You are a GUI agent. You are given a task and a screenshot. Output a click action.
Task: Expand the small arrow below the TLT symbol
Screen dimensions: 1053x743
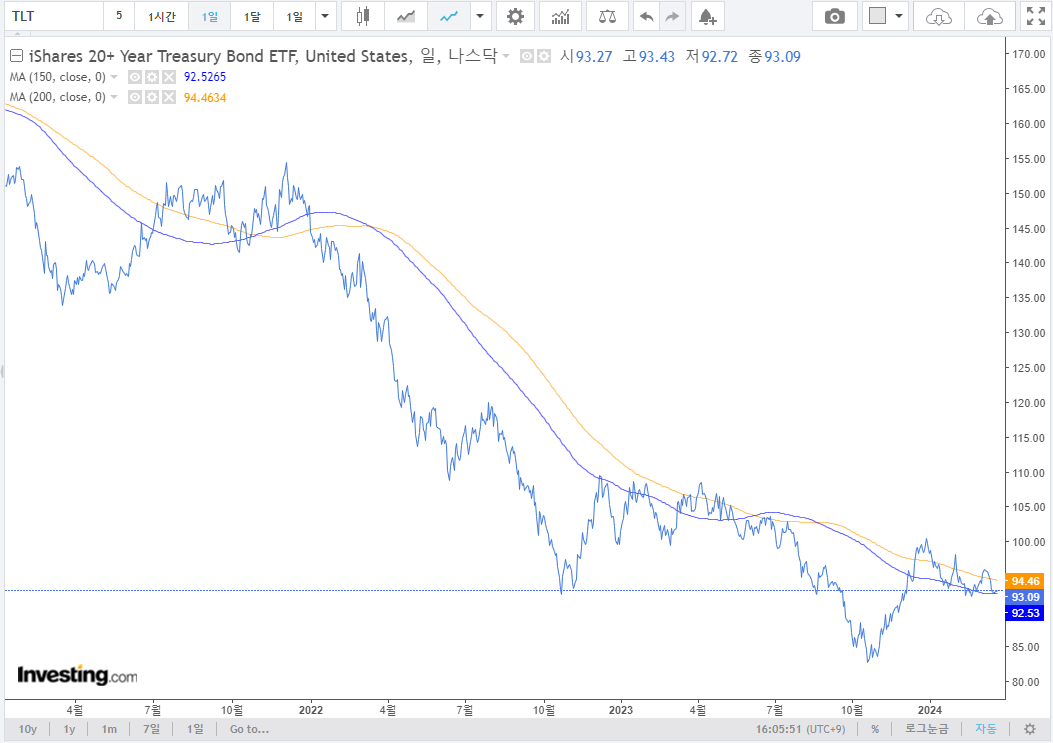18,32
